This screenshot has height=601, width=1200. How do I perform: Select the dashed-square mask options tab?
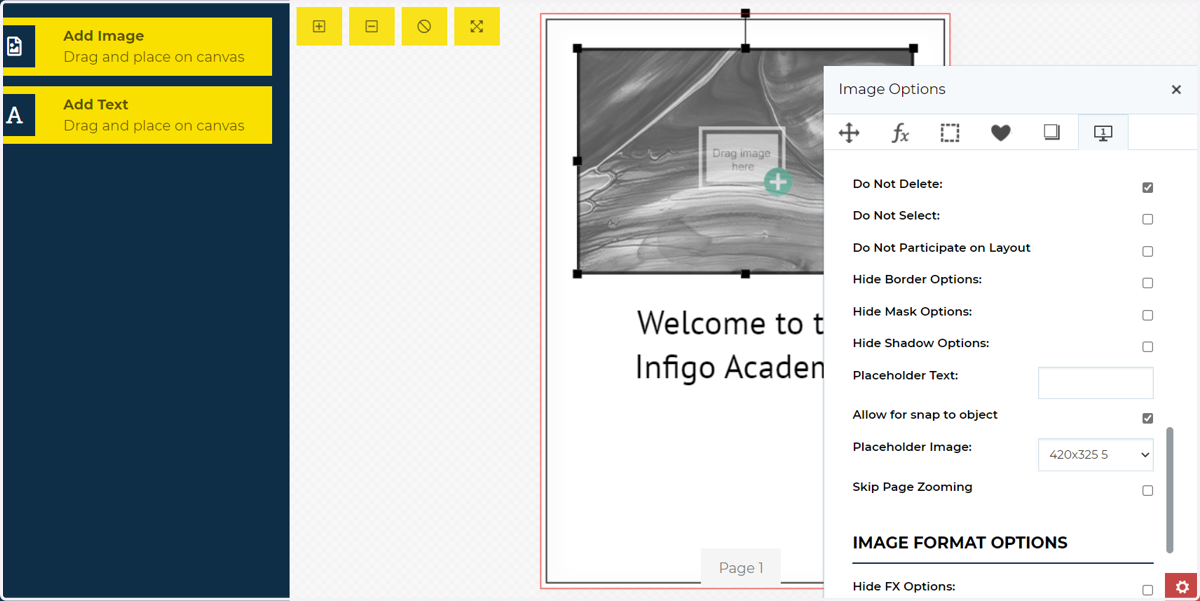[x=950, y=133]
